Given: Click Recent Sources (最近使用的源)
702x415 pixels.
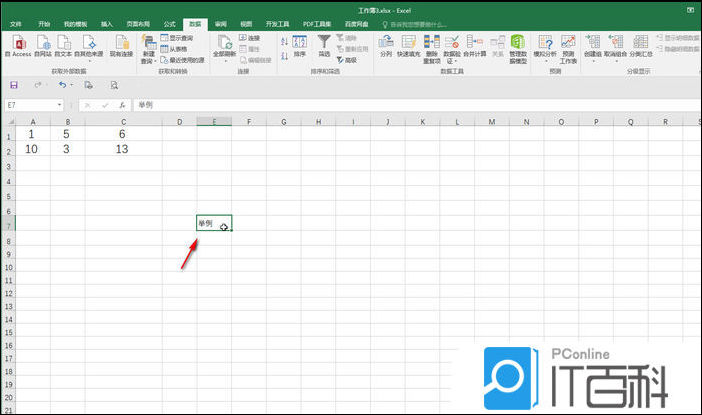Looking at the screenshot, I should 183,60.
